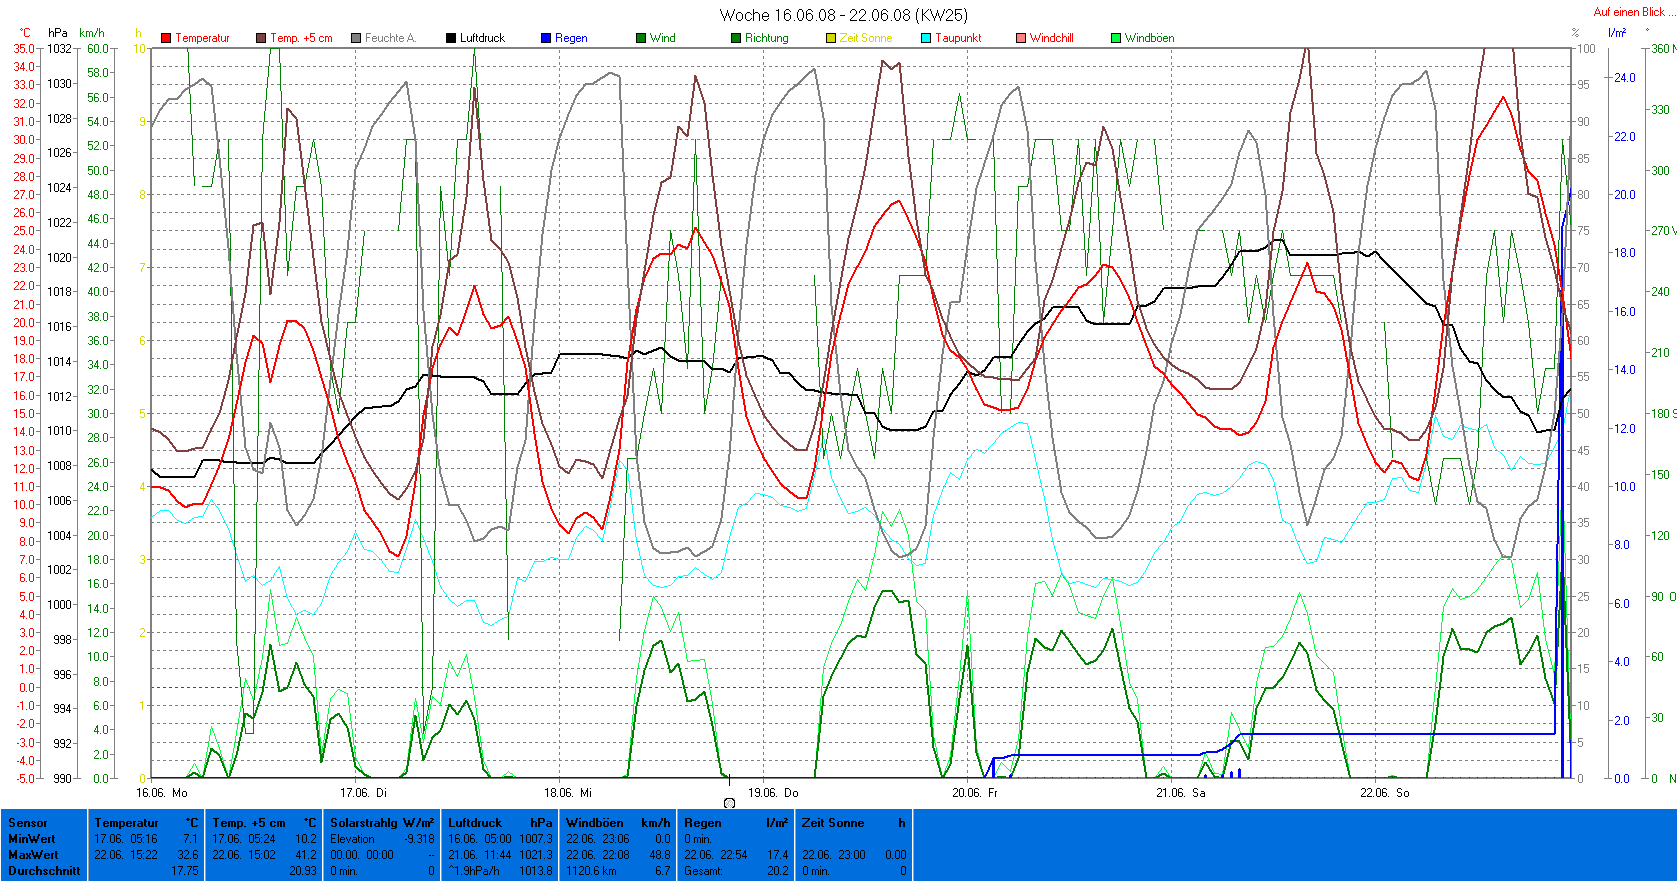1677x881 pixels.
Task: Click the brown Temp. +5 cm legend square
Action: pyautogui.click(x=261, y=38)
